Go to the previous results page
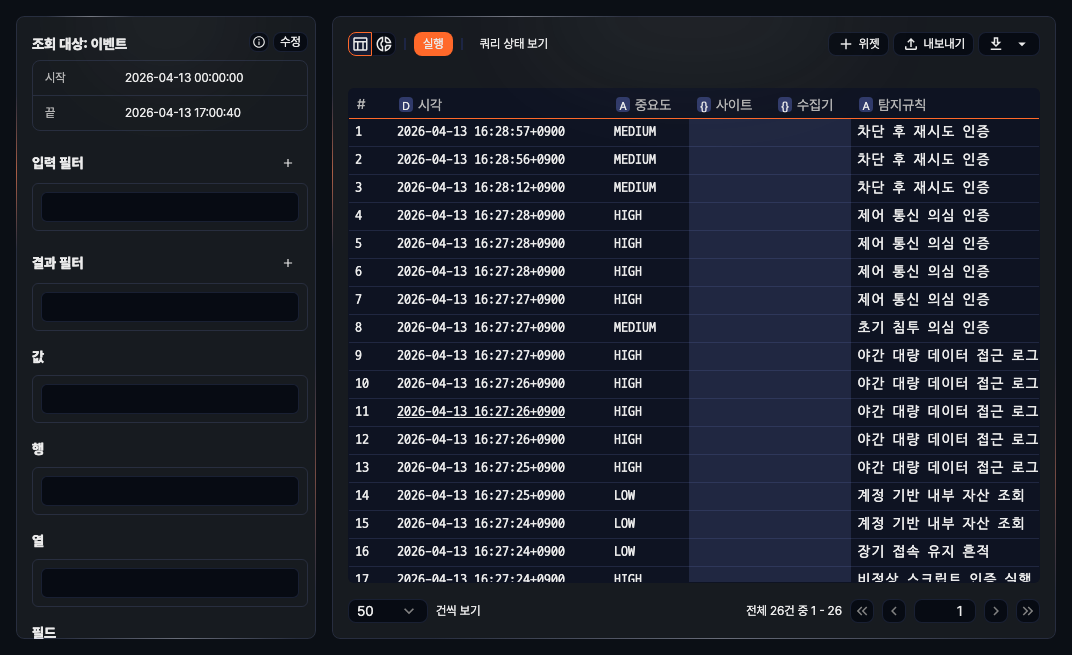 [894, 611]
